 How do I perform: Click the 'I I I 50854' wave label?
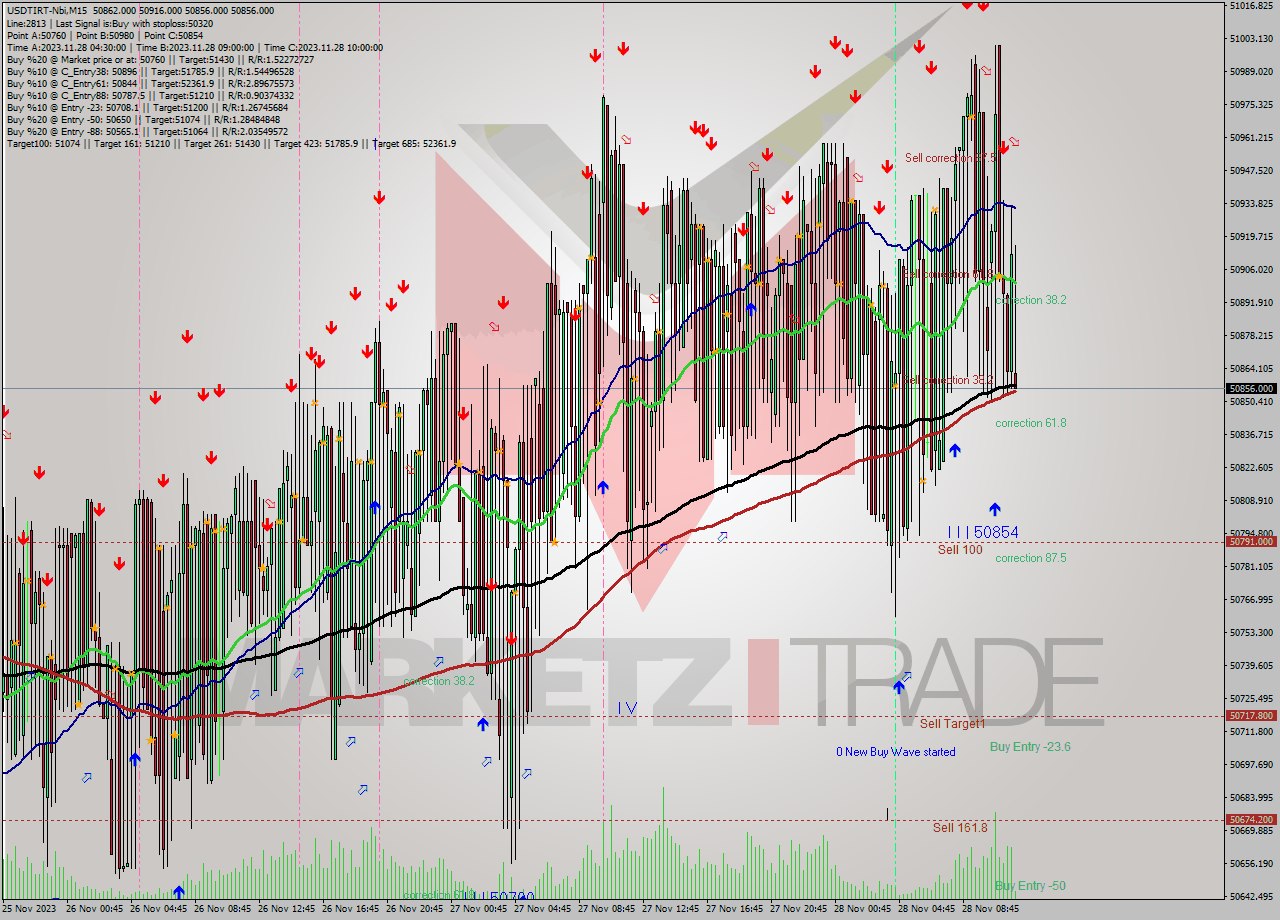pos(983,533)
